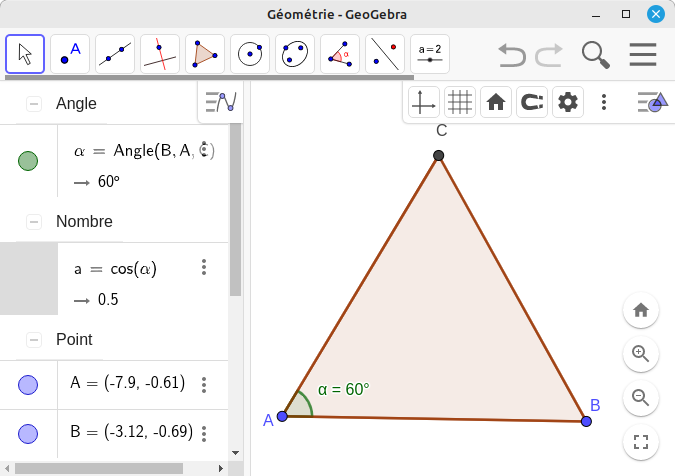Open options menu for number a
675x476 pixels.
coord(204,268)
